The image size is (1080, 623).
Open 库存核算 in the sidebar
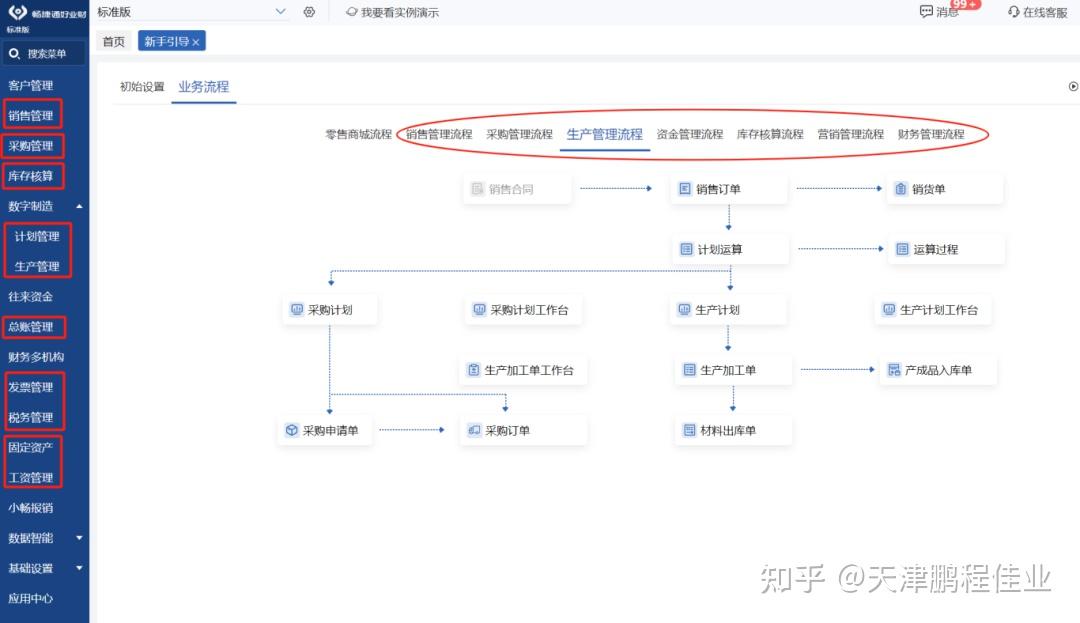click(x=32, y=176)
